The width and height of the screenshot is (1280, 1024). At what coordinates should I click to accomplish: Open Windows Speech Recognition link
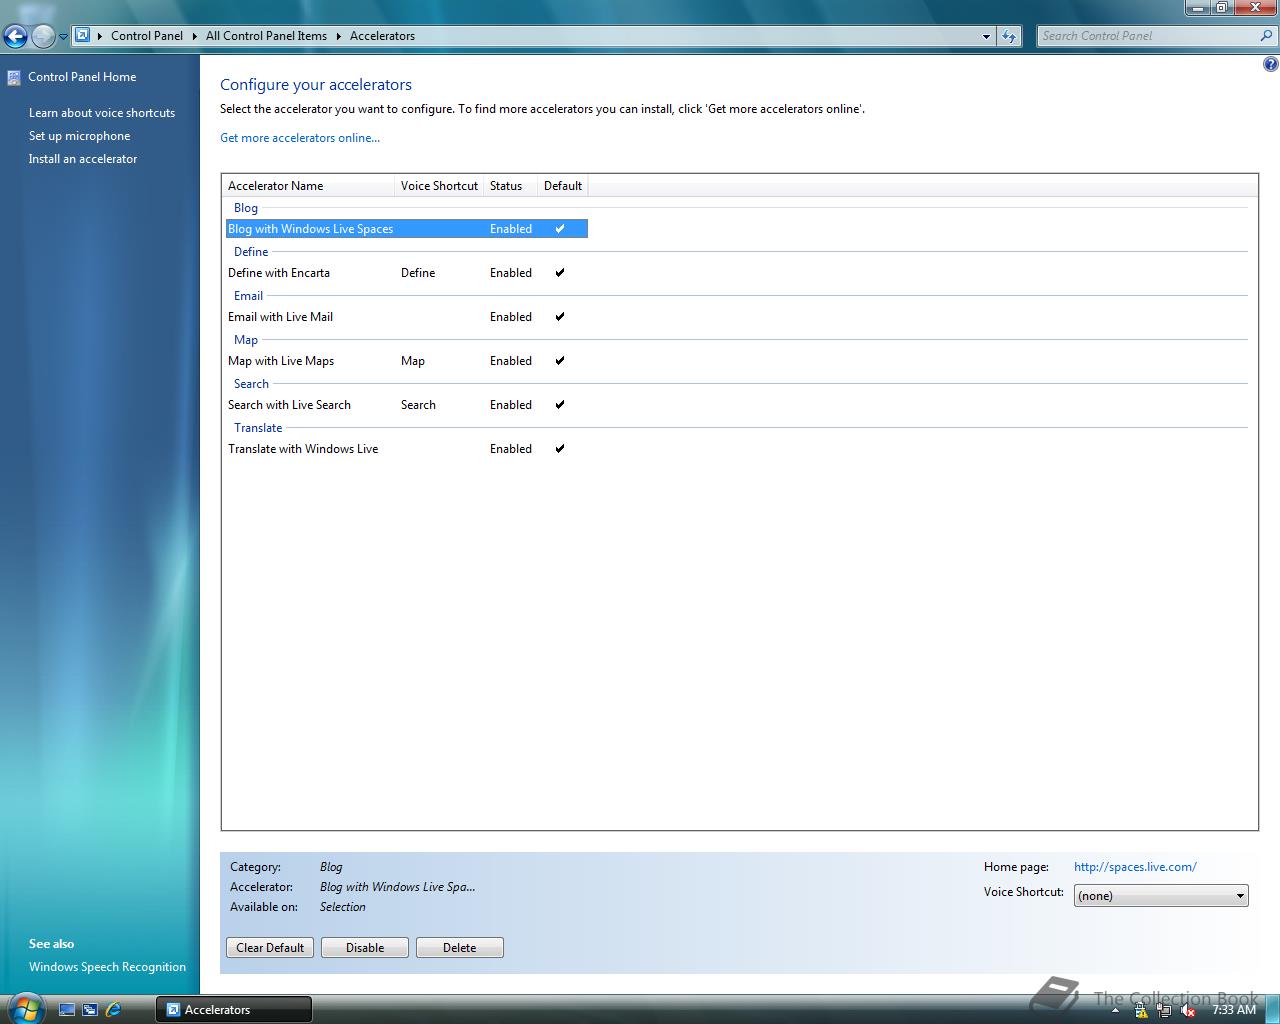tap(107, 967)
